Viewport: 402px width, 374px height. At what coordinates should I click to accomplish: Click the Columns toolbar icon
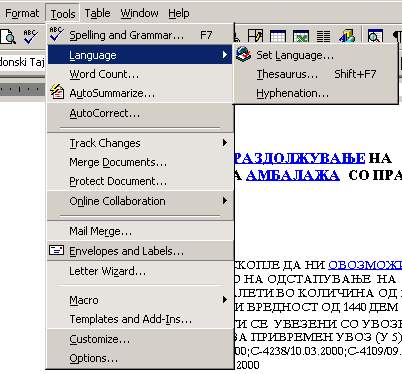323,36
